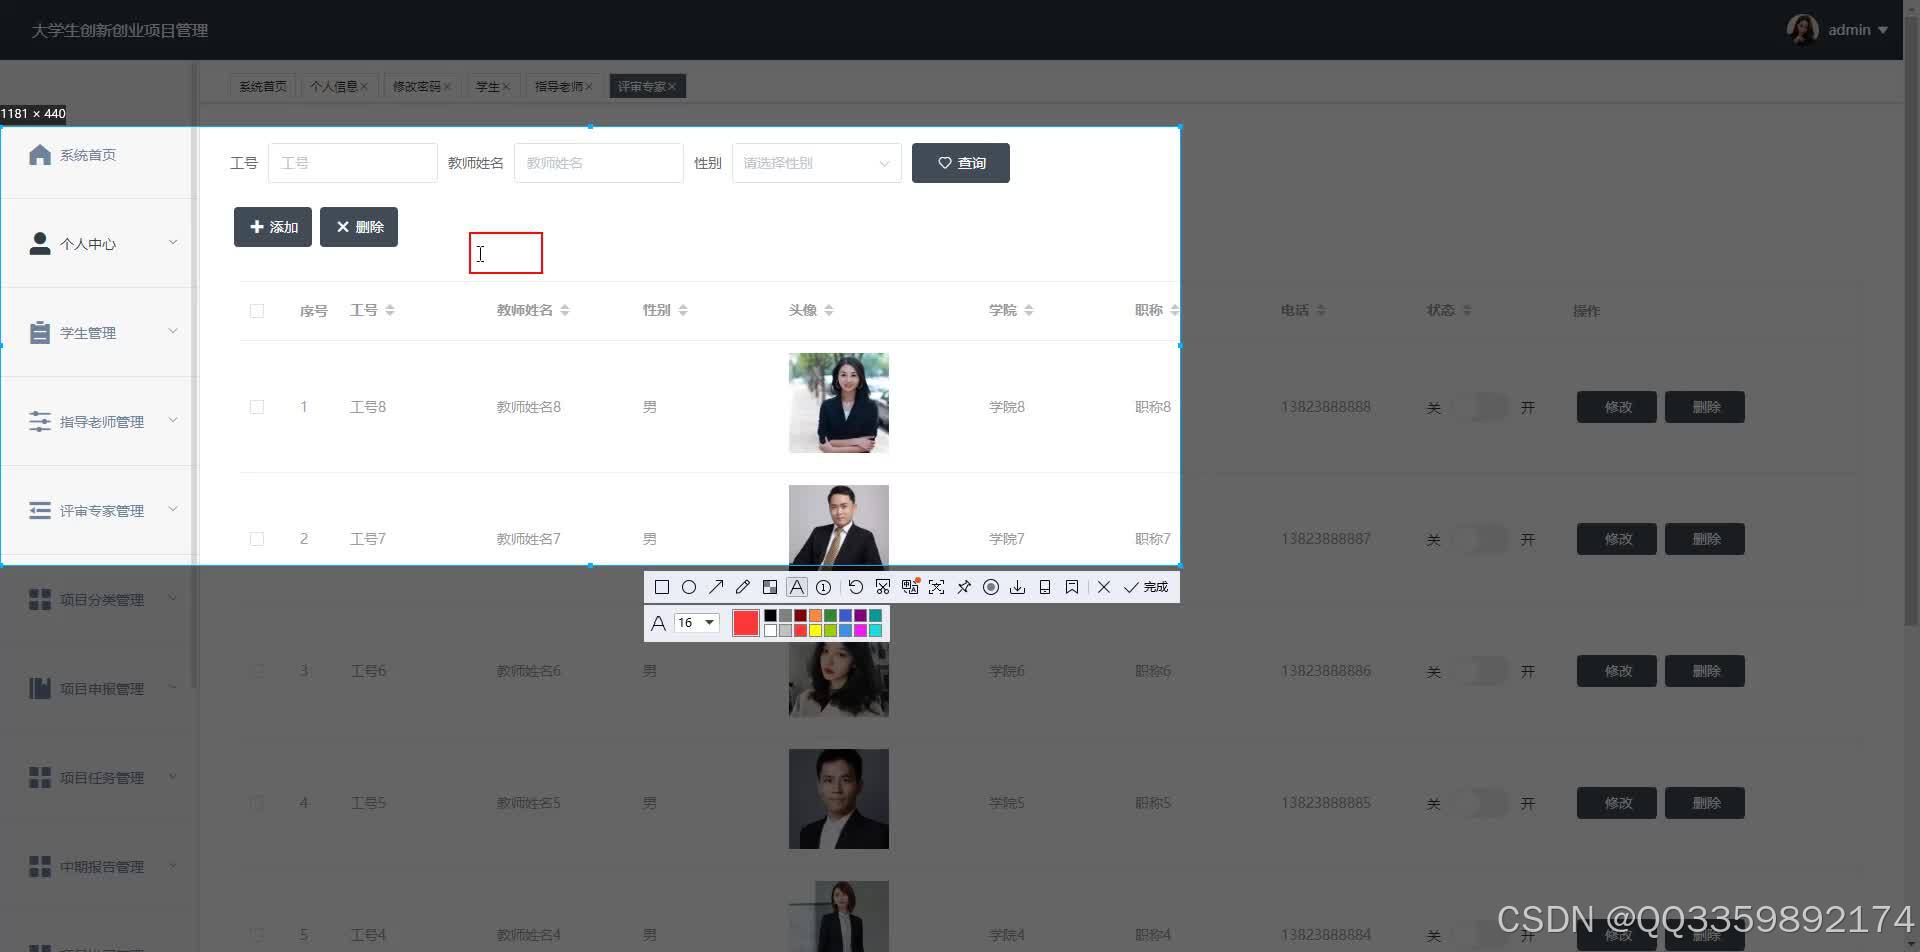1920x952 pixels.
Task: Select the text annotation tool
Action: click(x=797, y=587)
